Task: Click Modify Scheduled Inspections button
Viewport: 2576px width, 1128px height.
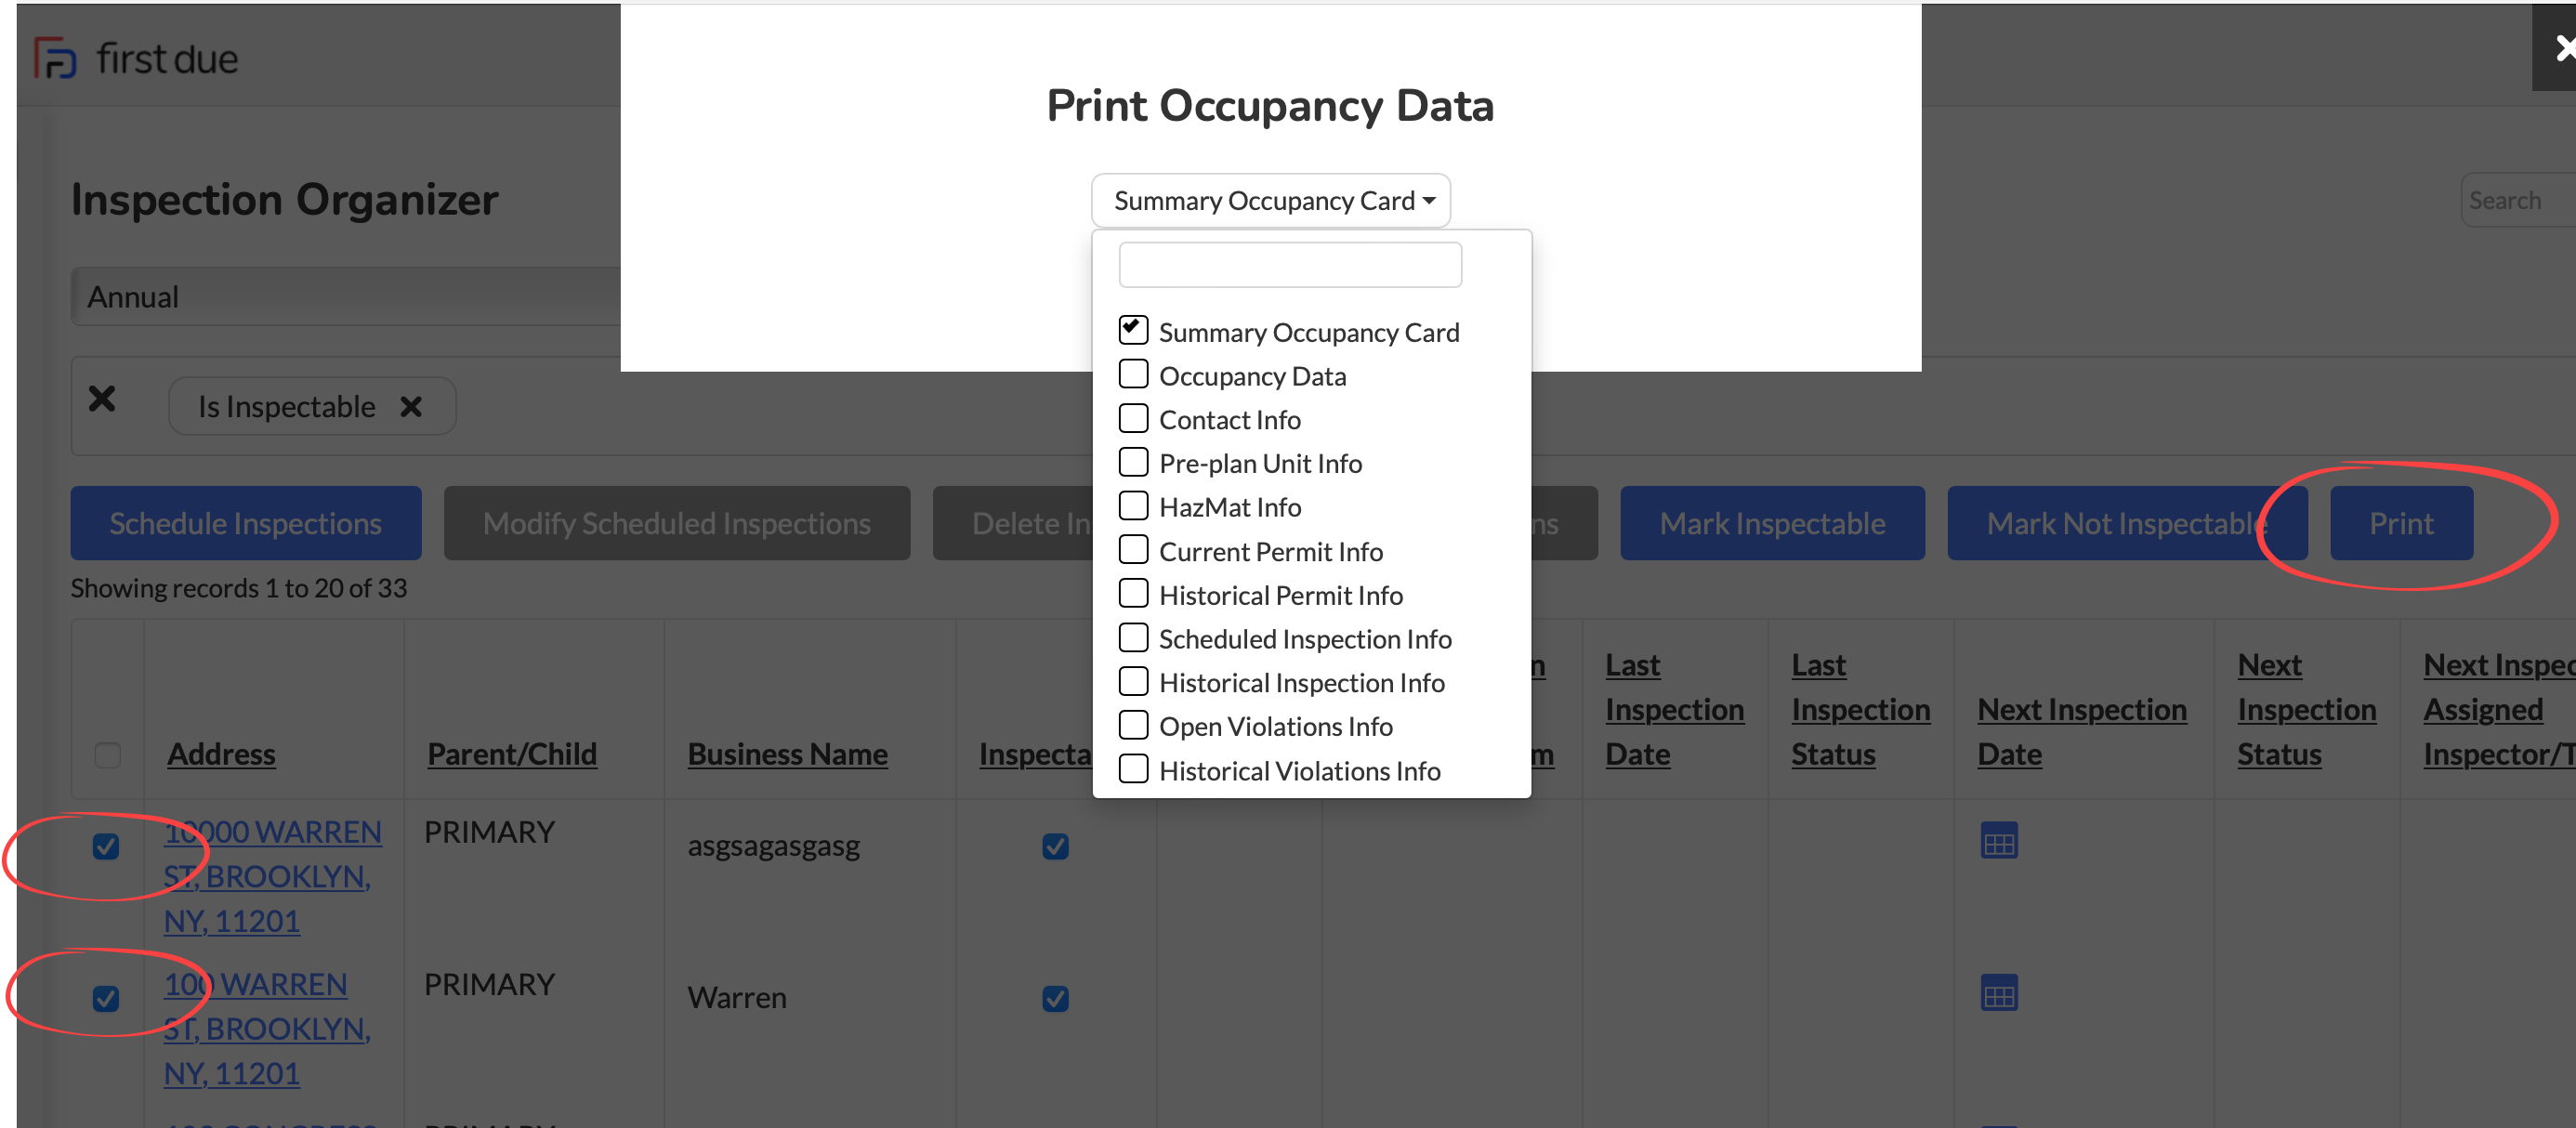Action: (x=677, y=523)
